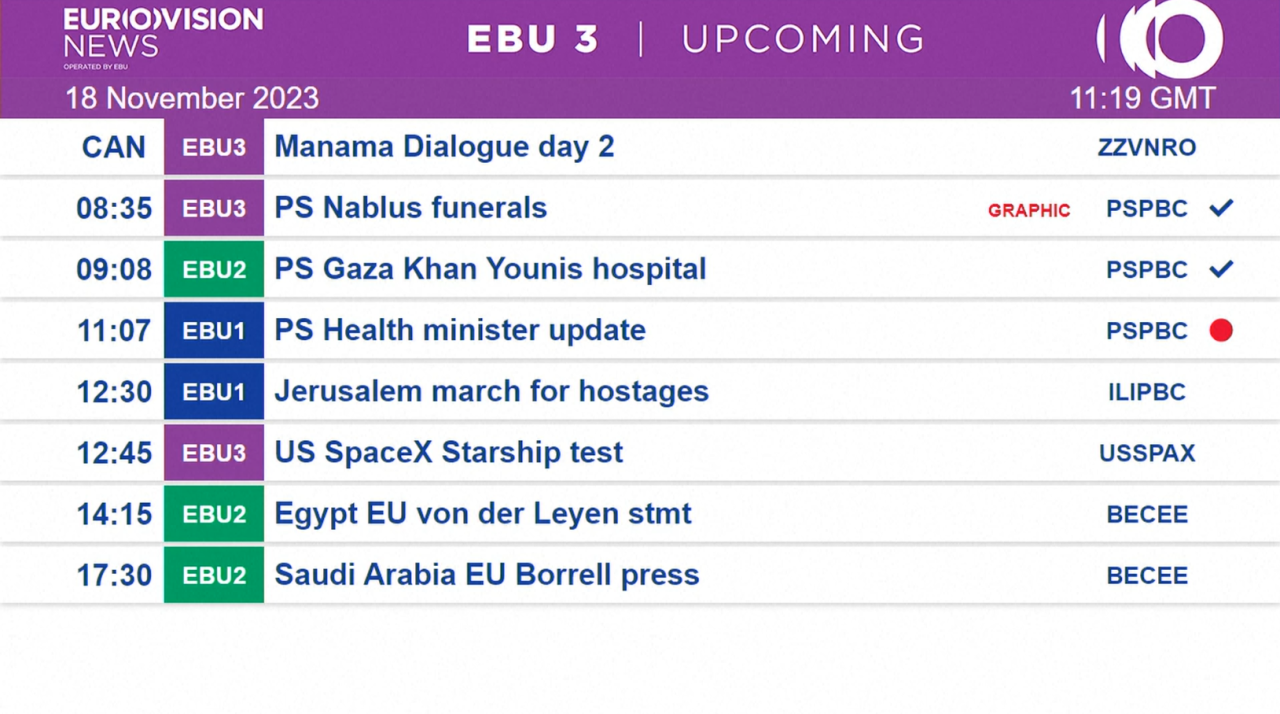Click the blue EBU1 badge at 11:07
The width and height of the screenshot is (1280, 714).
214,330
